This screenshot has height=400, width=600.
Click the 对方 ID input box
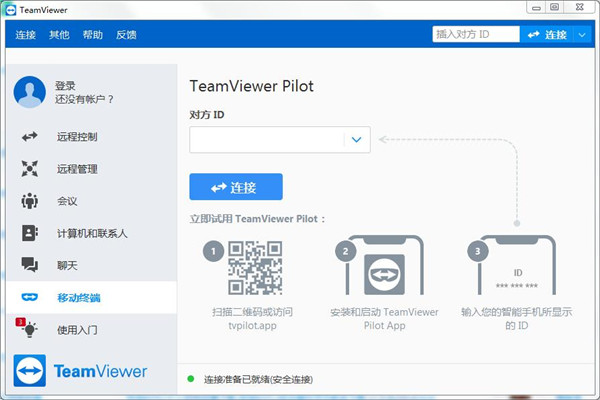267,140
